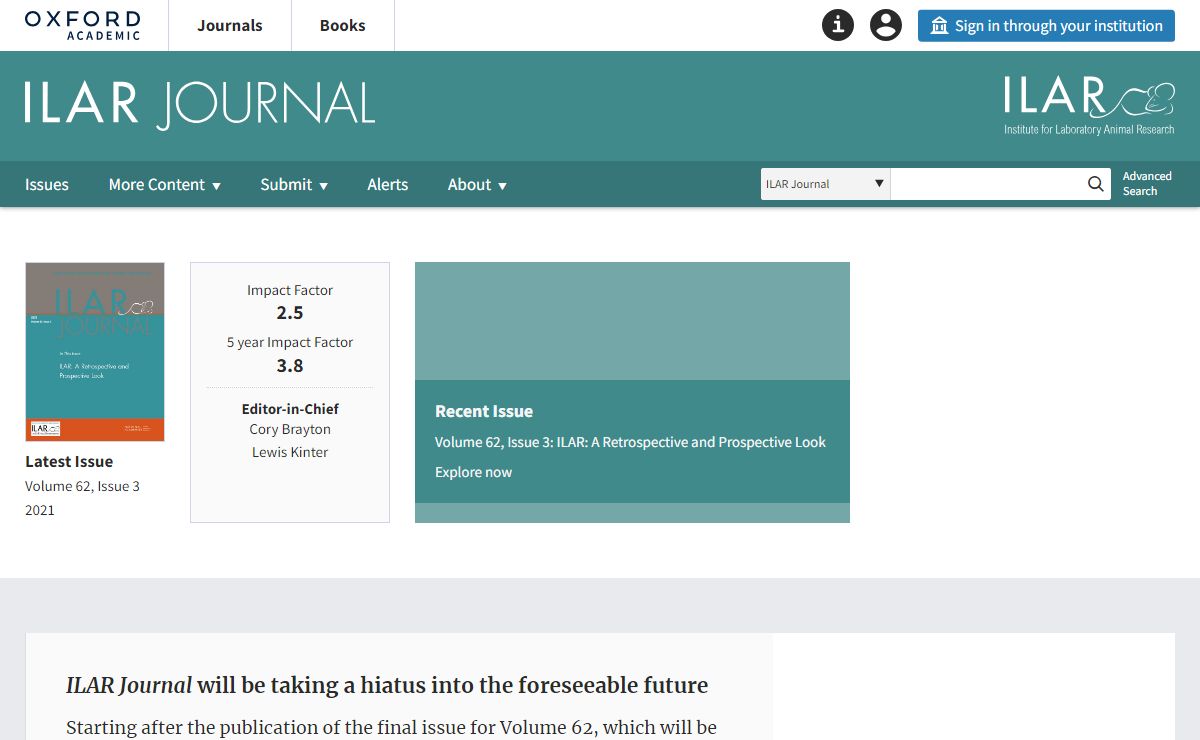The image size is (1200, 740).
Task: Click the Impact Factor 2.5 value
Action: click(290, 313)
